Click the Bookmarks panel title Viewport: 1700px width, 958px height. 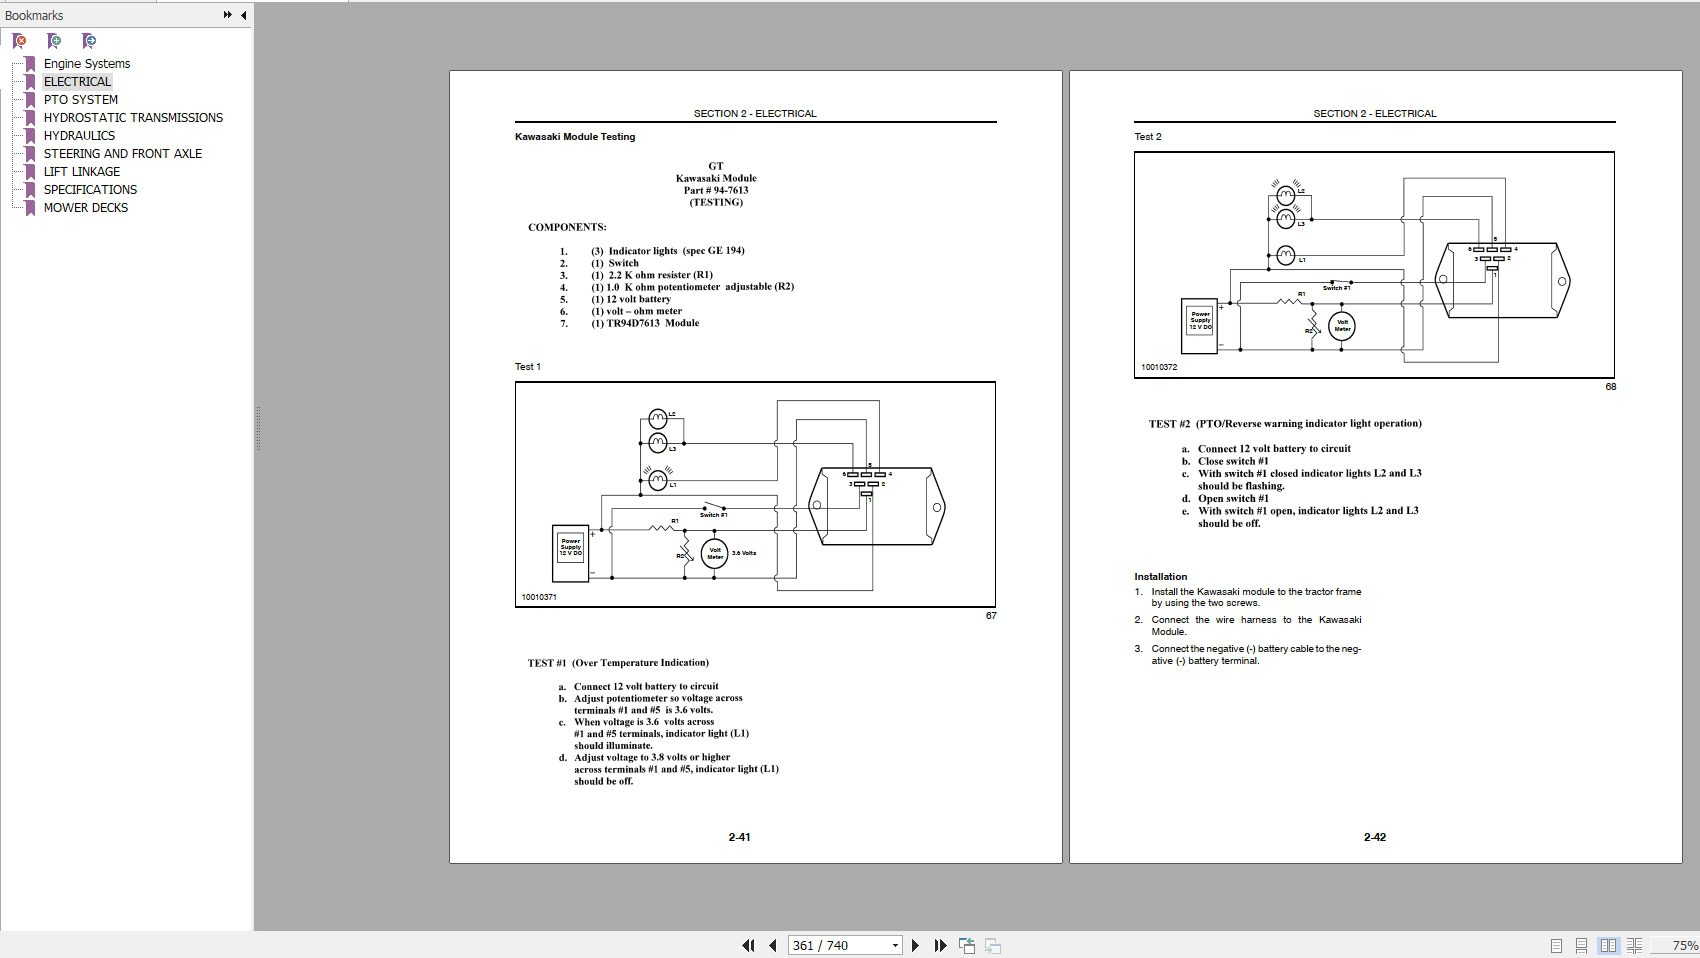(x=34, y=15)
